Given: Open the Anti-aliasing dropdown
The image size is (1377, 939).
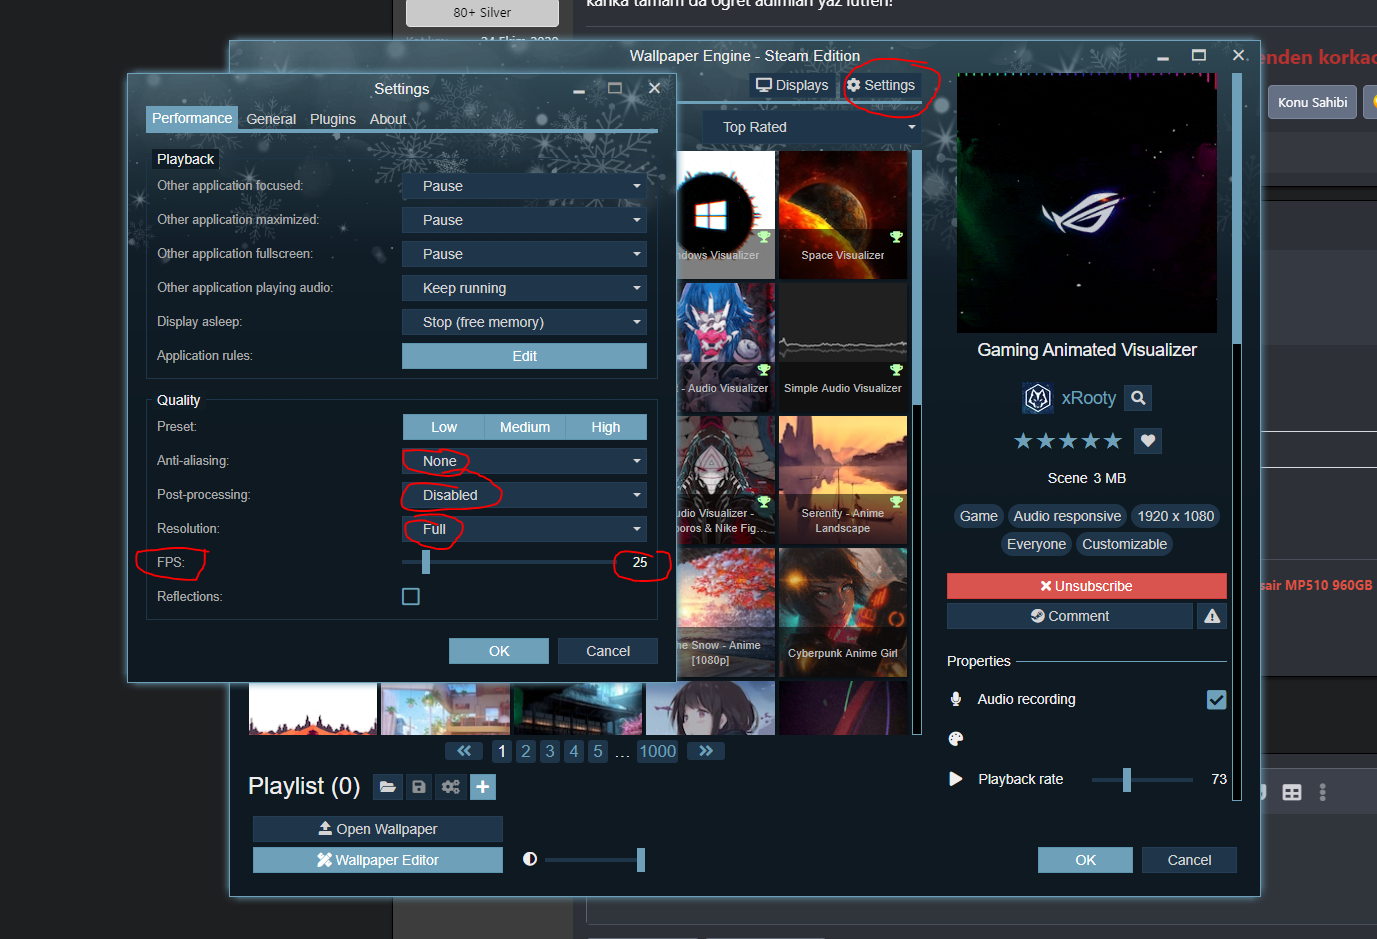Looking at the screenshot, I should pyautogui.click(x=524, y=461).
